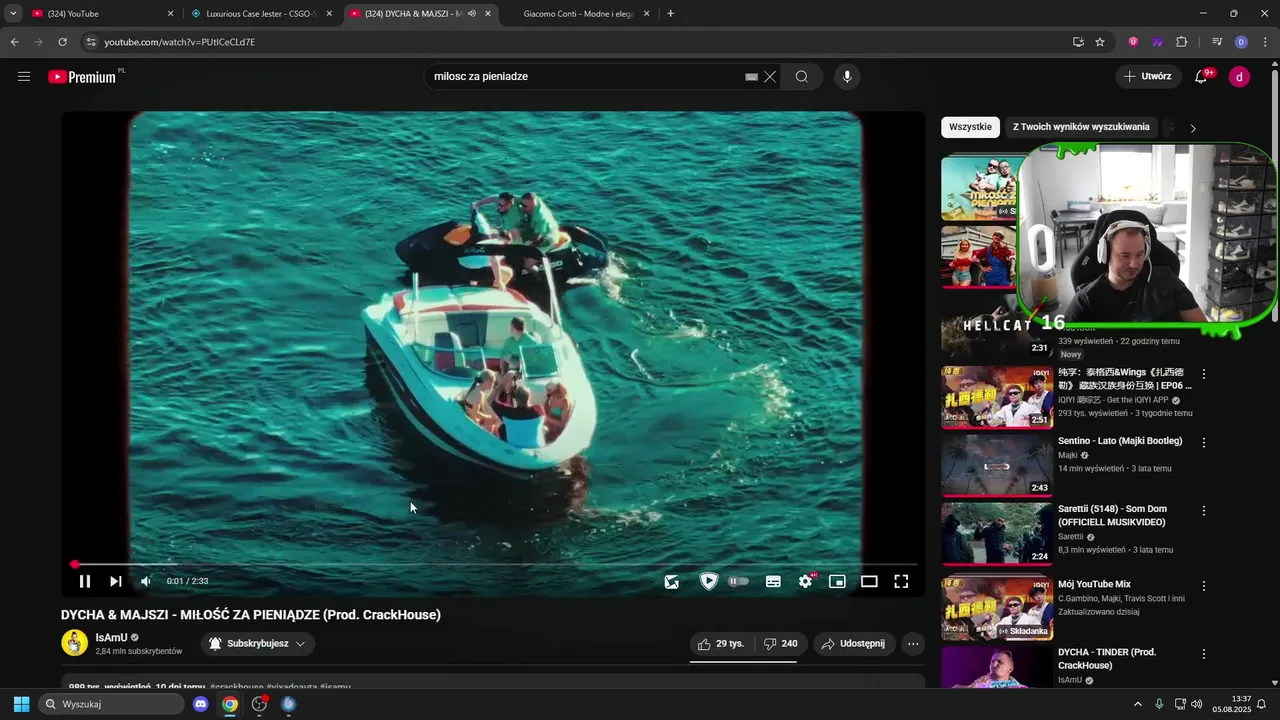Screen dimensions: 1280x720
Task: Click the Utwórz create button
Action: 1148,77
